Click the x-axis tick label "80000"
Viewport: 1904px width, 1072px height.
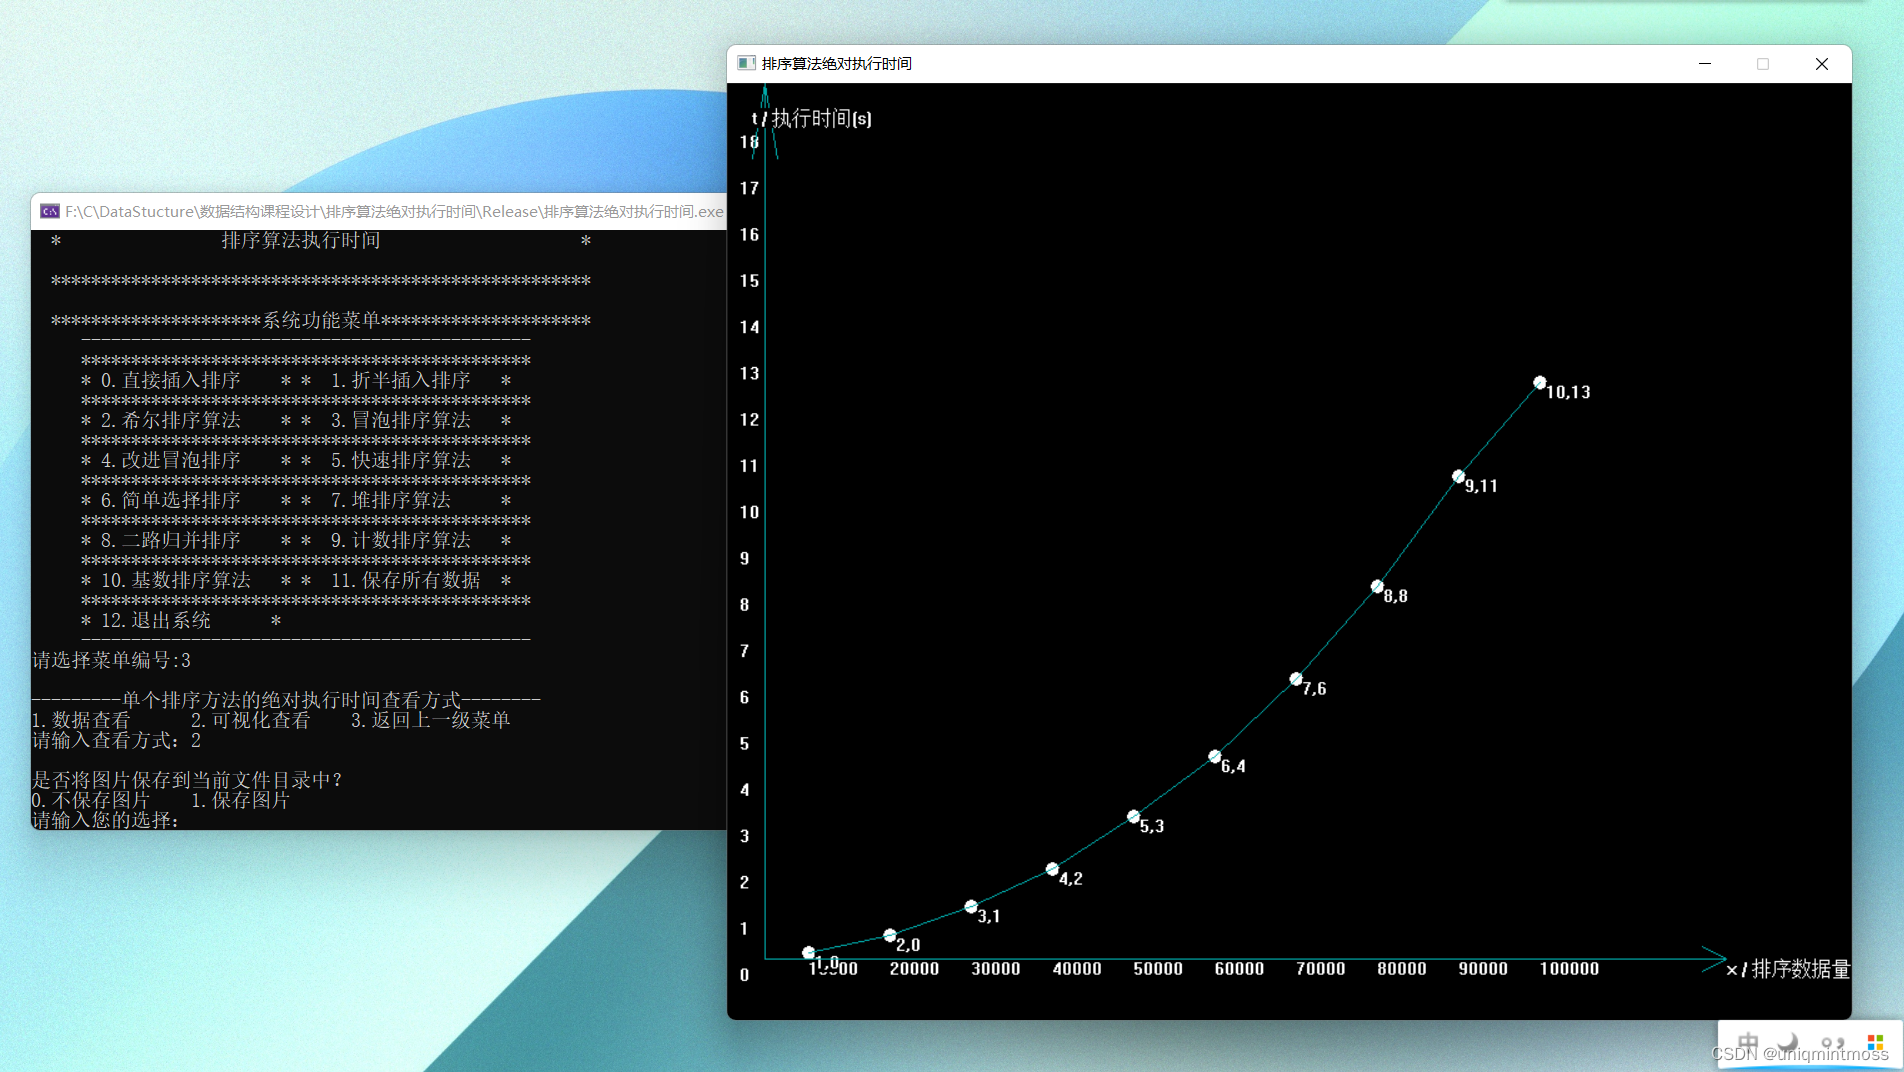[x=1402, y=969]
